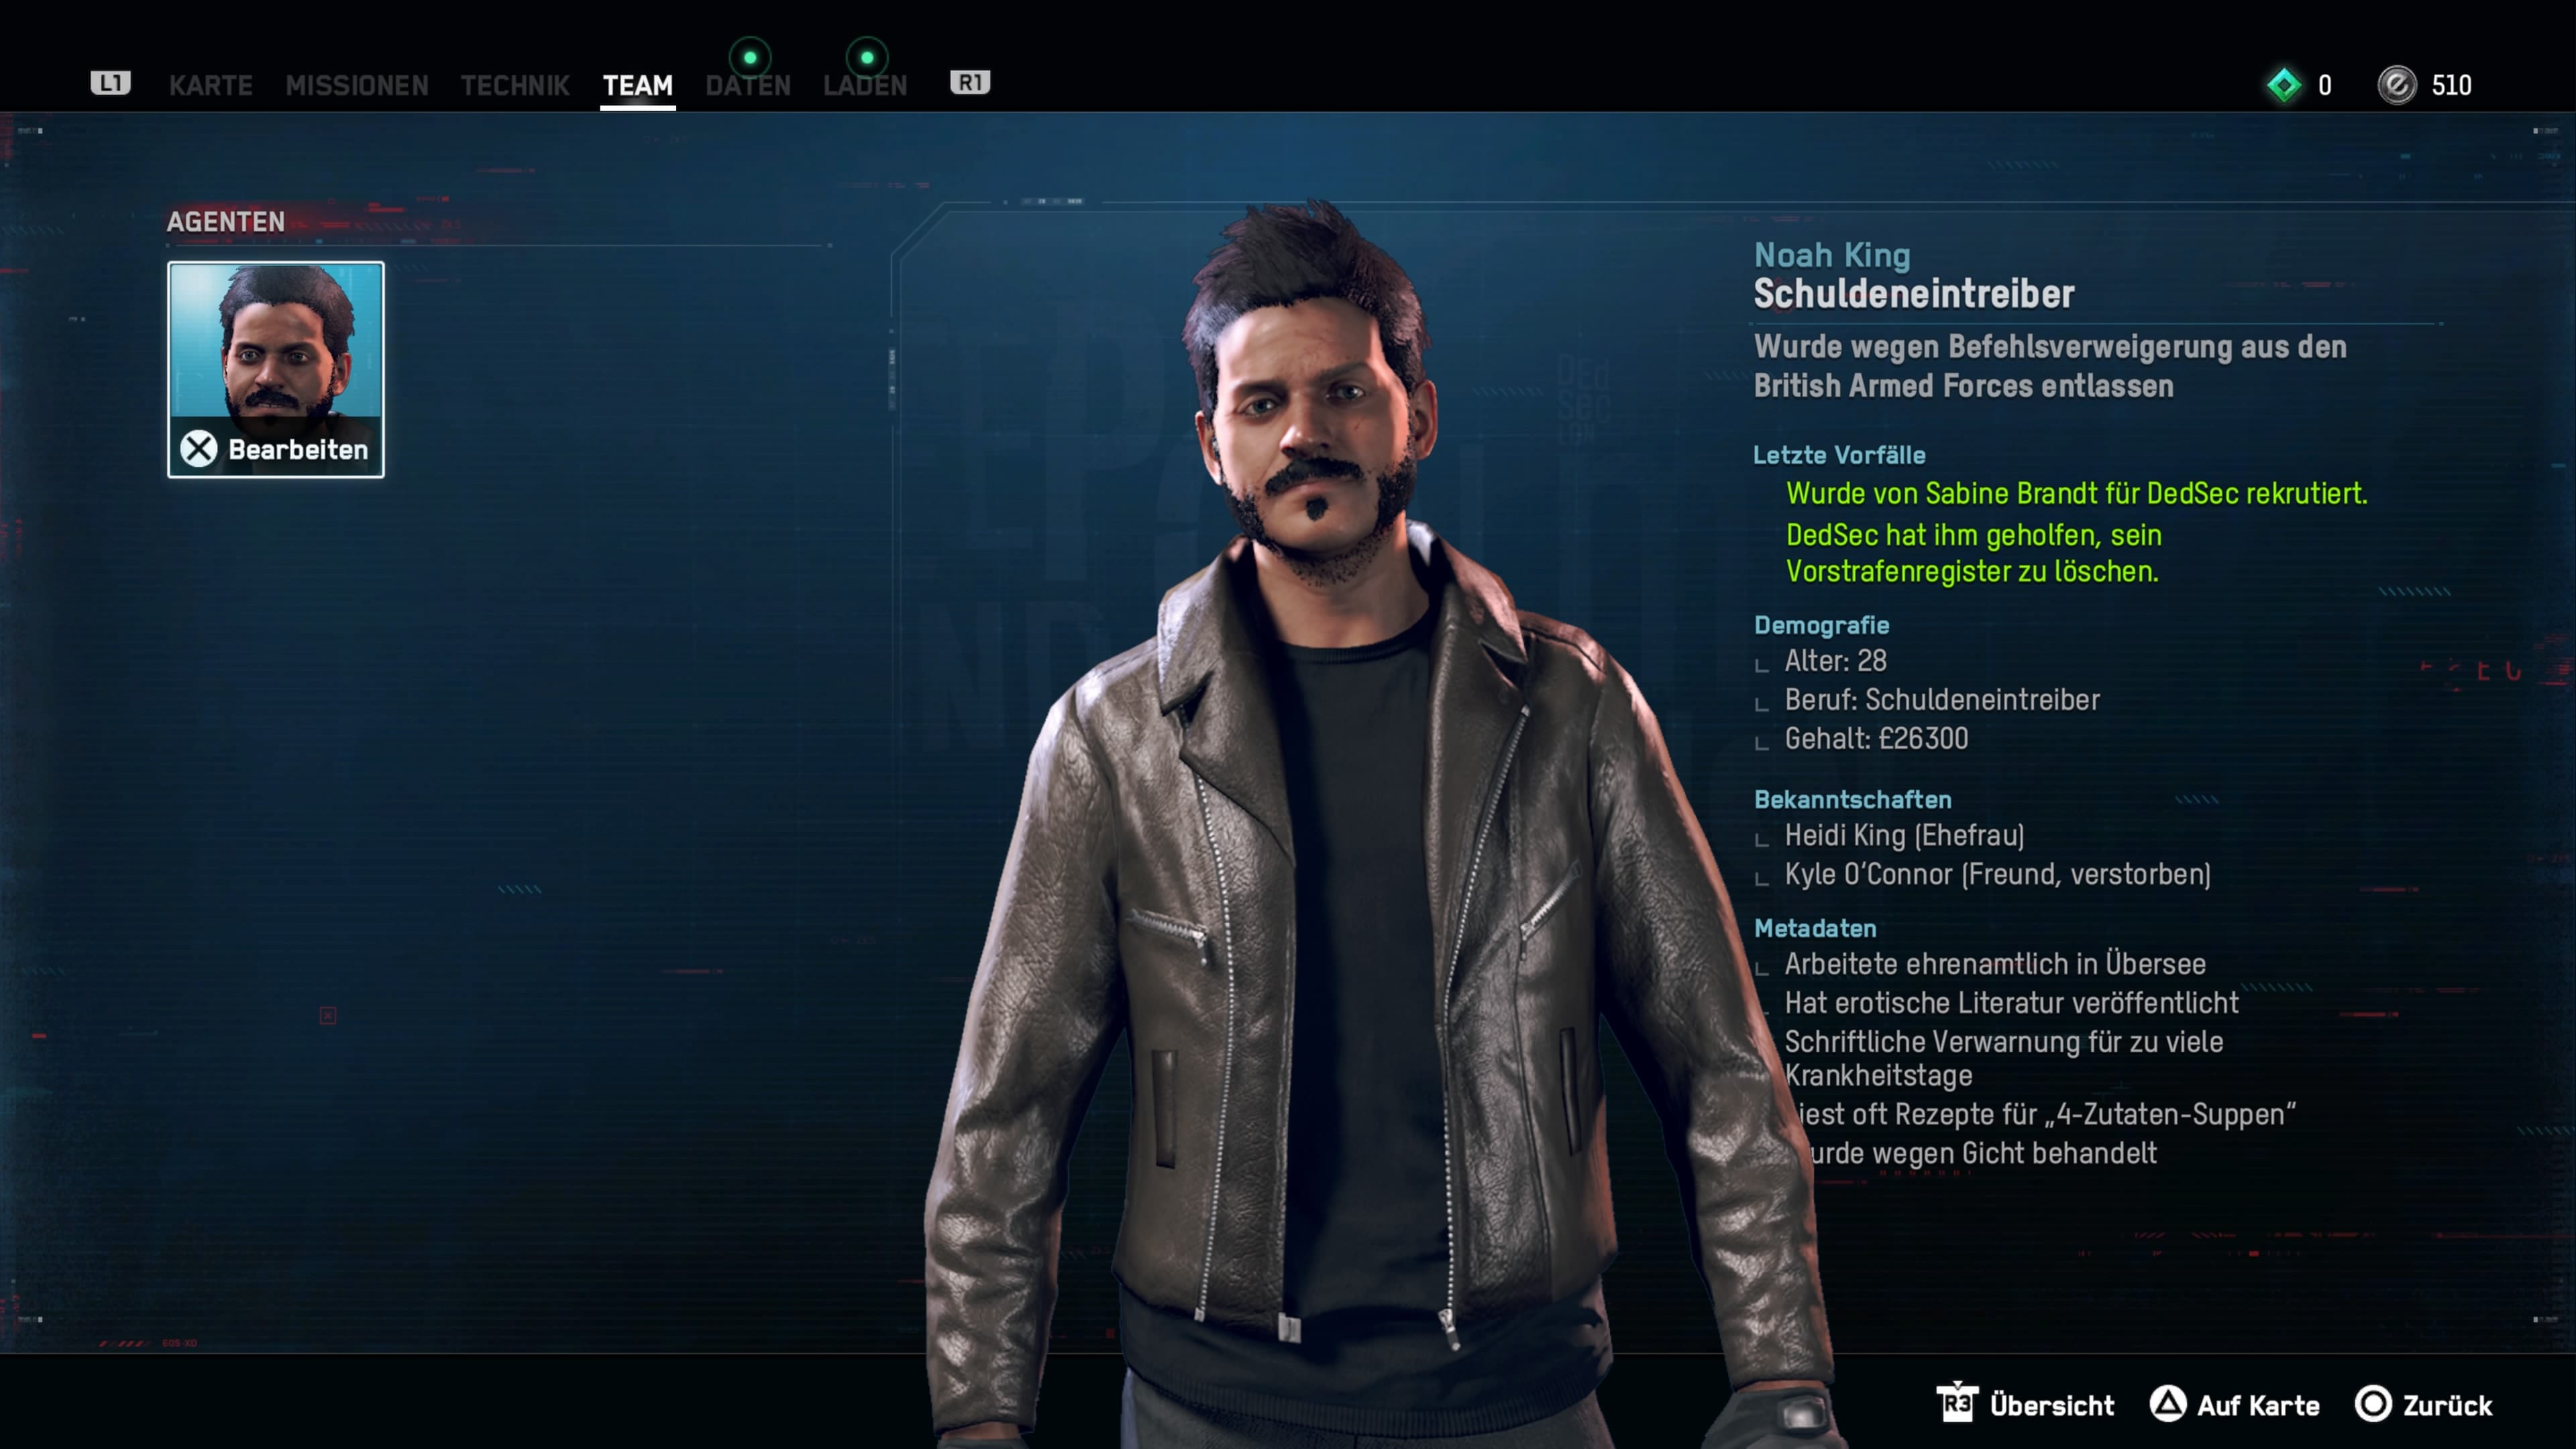Click the notification dot above LADEN
The image size is (2576, 1449).
coord(867,57)
